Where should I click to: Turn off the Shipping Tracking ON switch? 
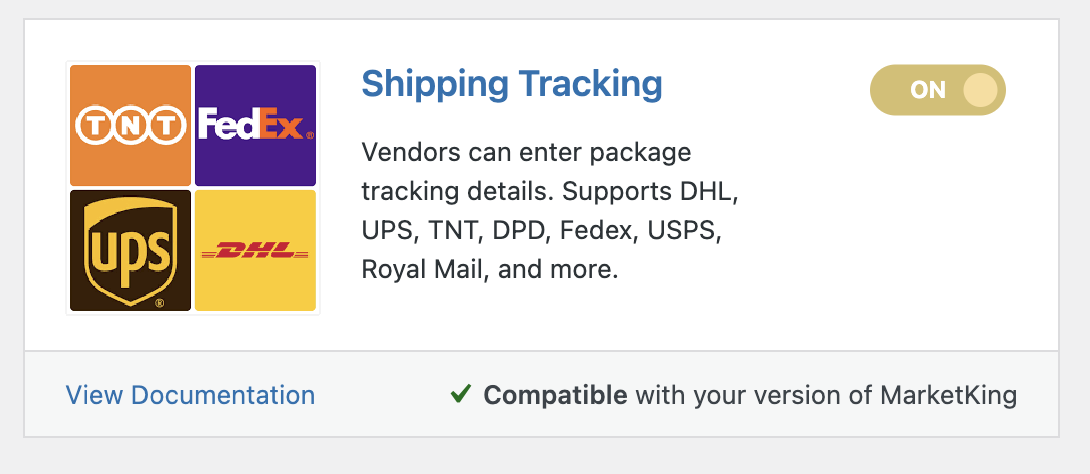(938, 90)
